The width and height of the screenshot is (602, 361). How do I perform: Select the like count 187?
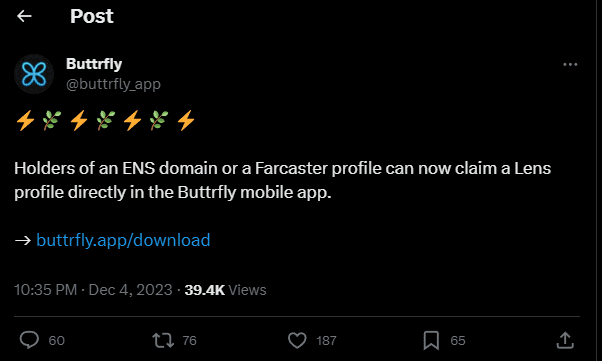click(326, 341)
